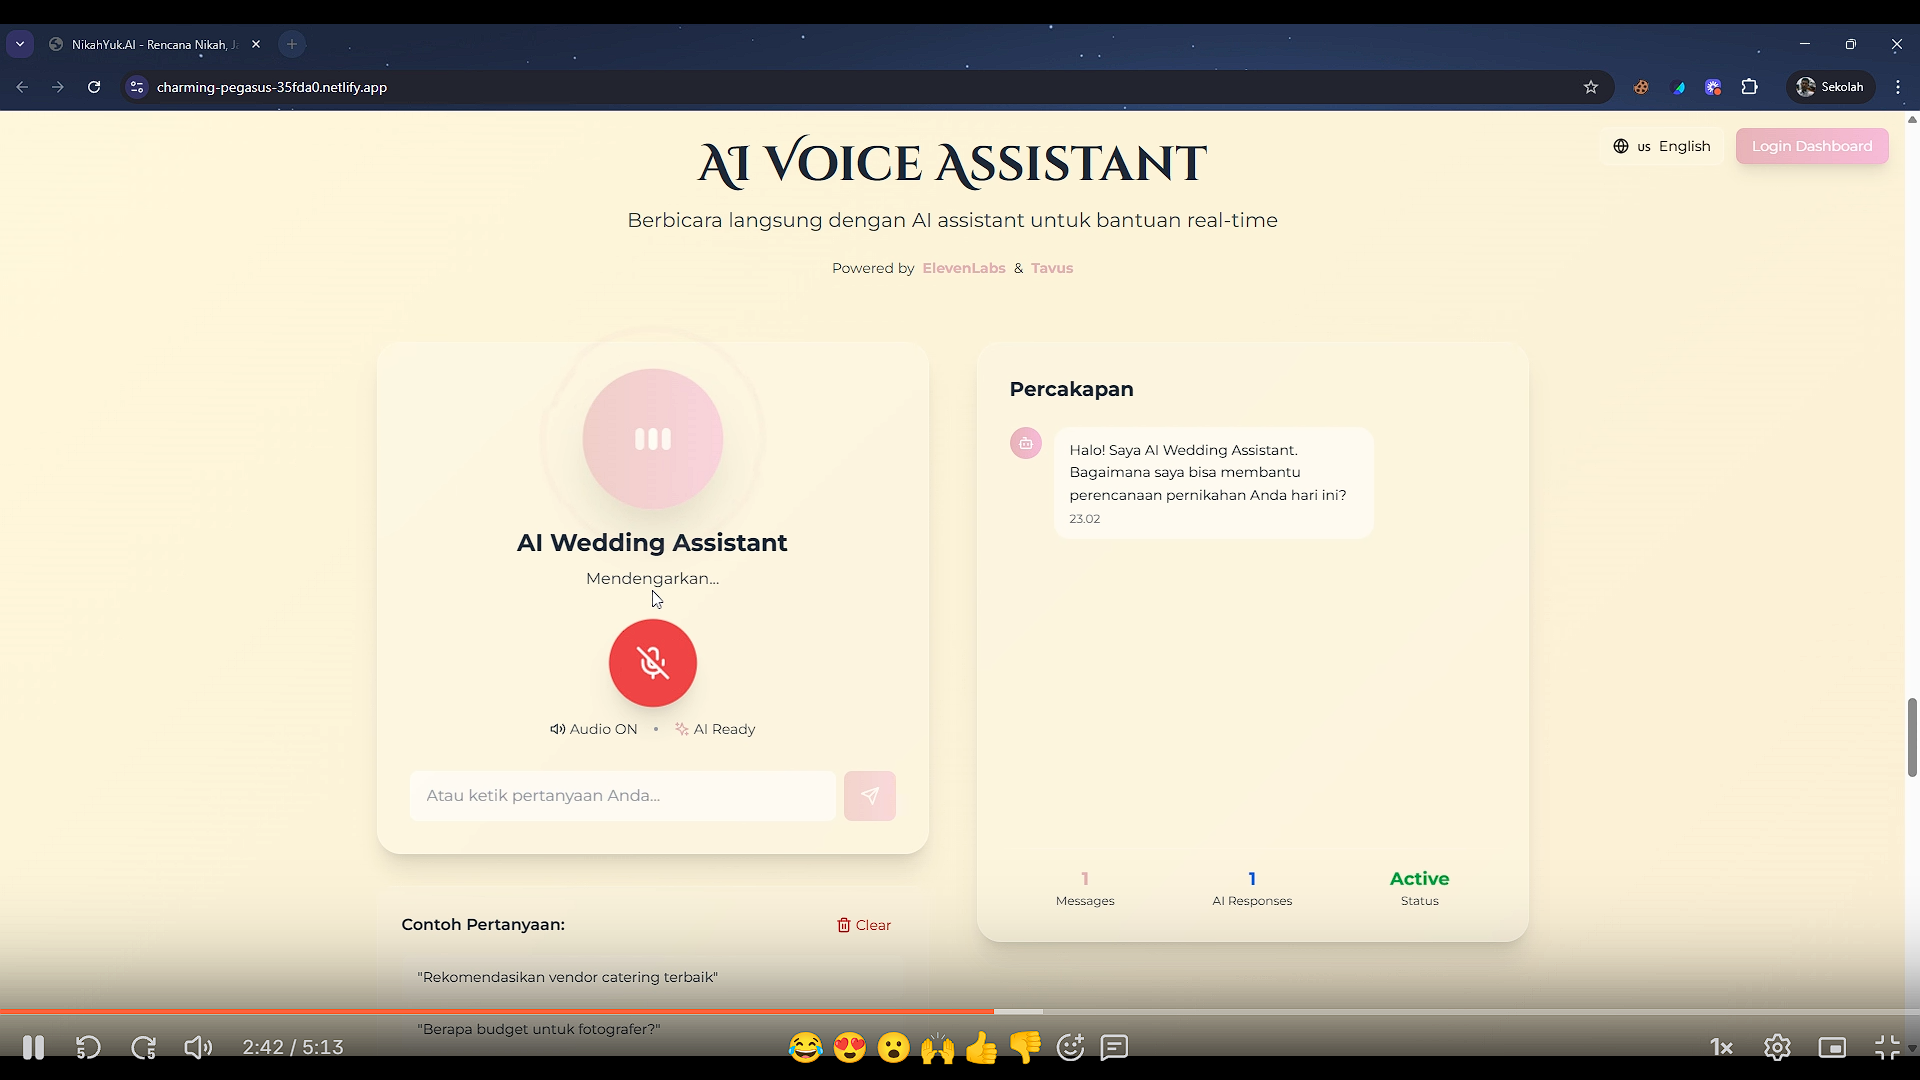
Task: Type in the question input field
Action: [622, 796]
